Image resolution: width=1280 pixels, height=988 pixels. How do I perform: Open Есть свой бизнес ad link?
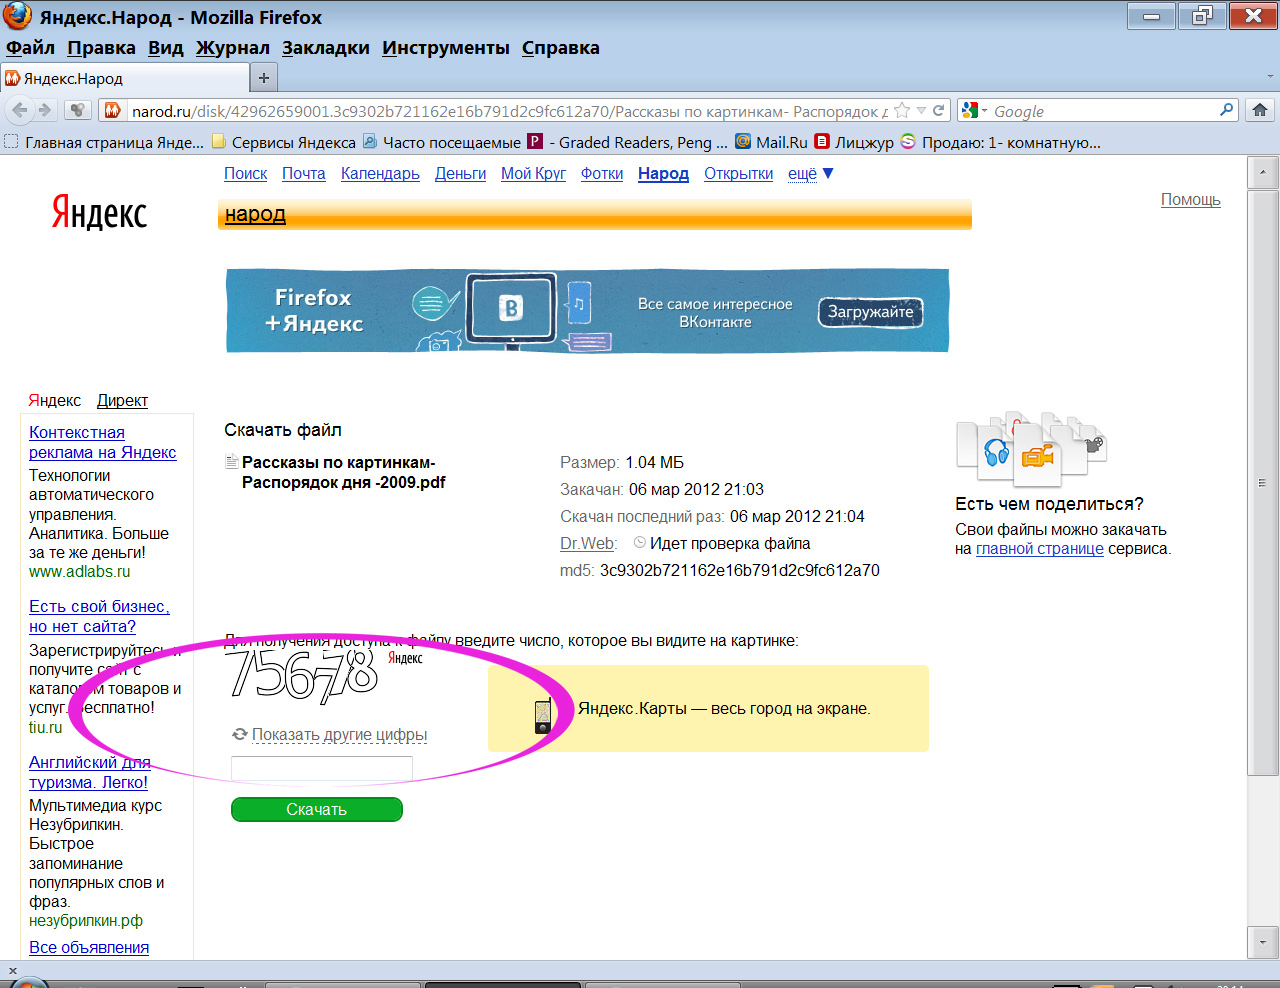[99, 616]
